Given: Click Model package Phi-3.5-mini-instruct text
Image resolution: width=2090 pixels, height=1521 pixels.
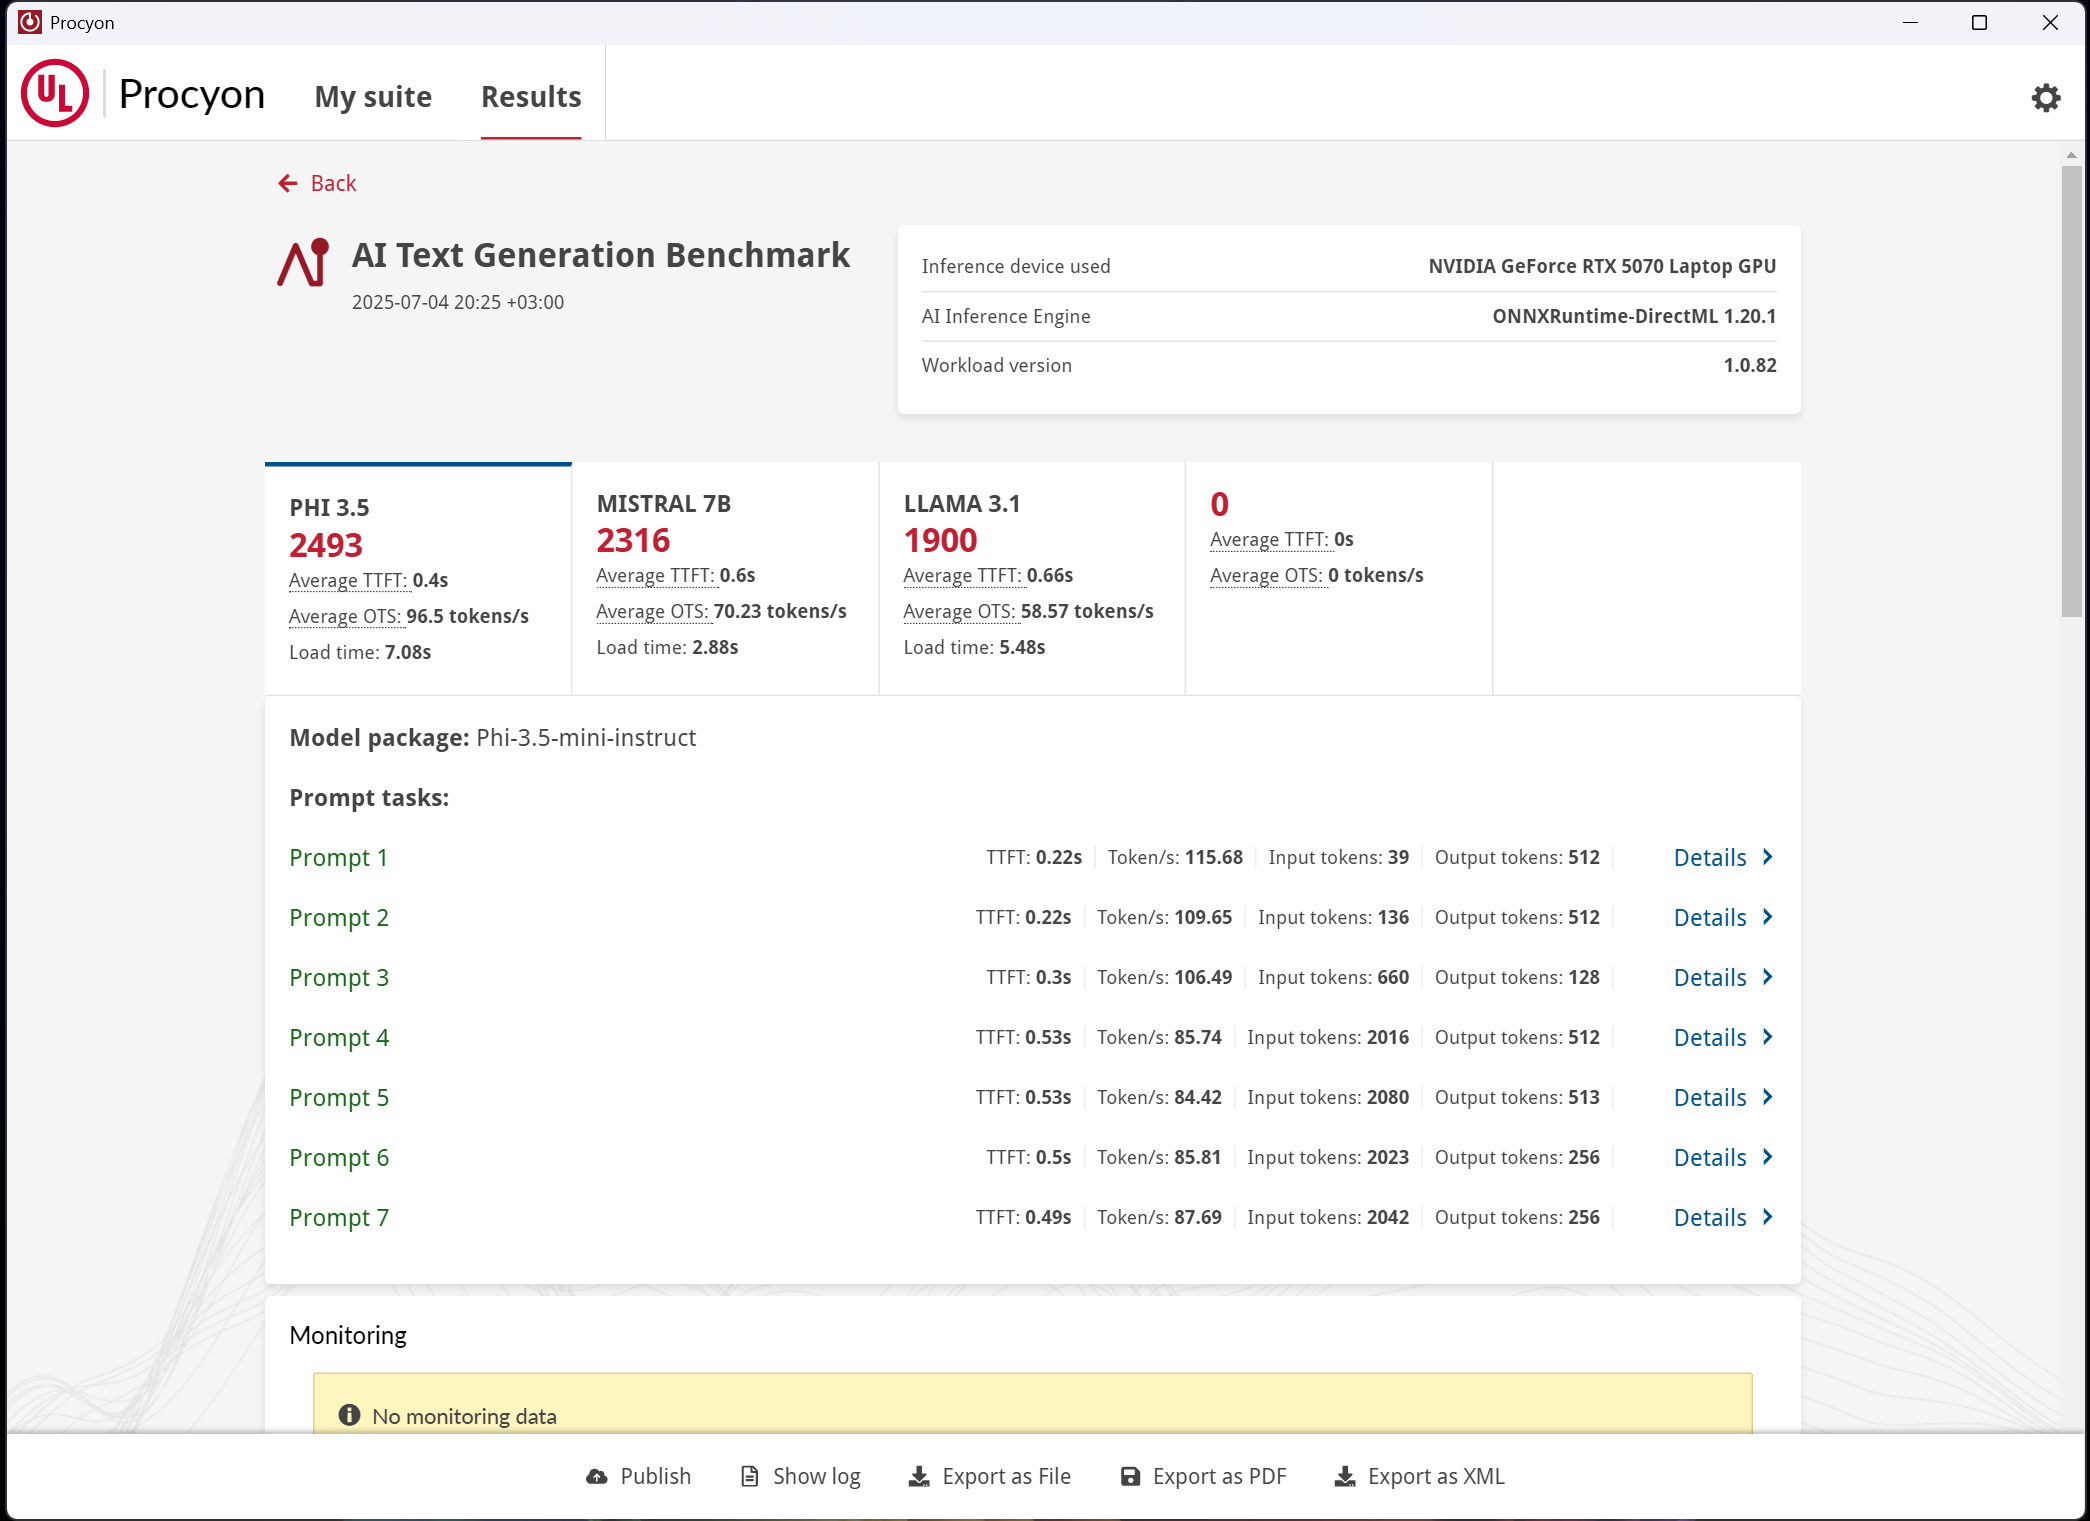Looking at the screenshot, I should (492, 738).
